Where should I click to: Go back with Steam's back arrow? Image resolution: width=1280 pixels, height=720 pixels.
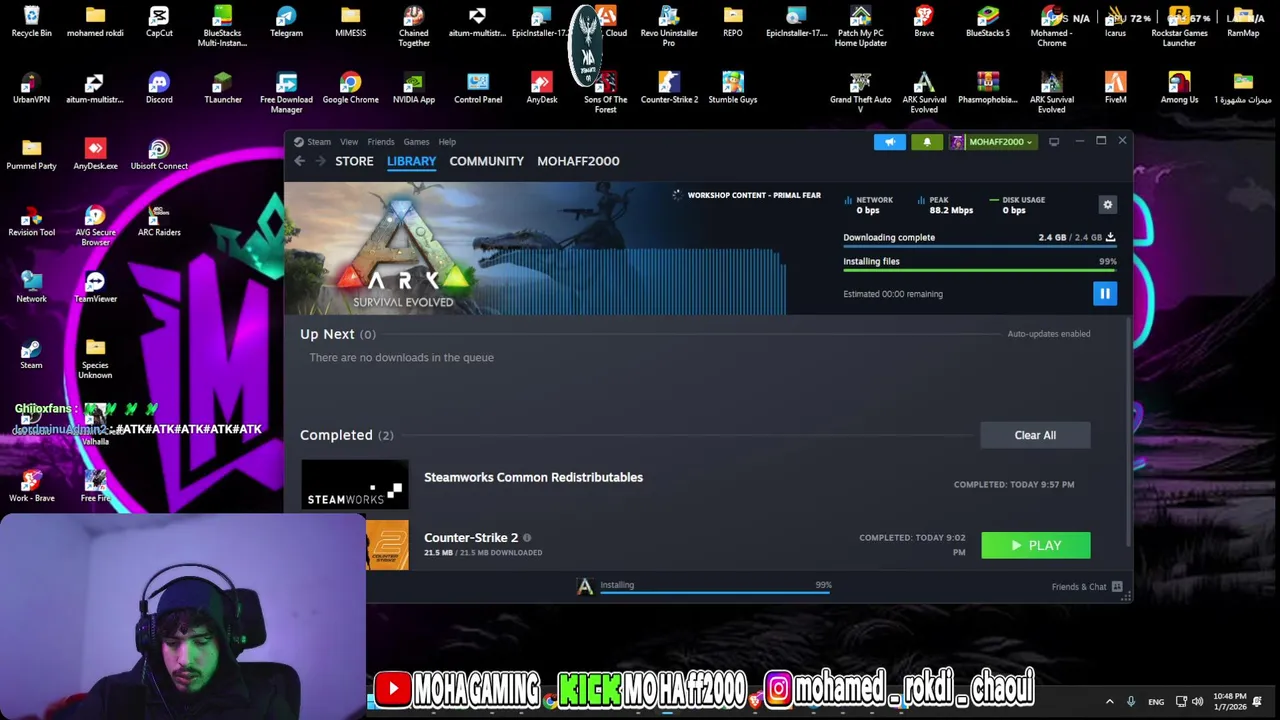(x=299, y=161)
